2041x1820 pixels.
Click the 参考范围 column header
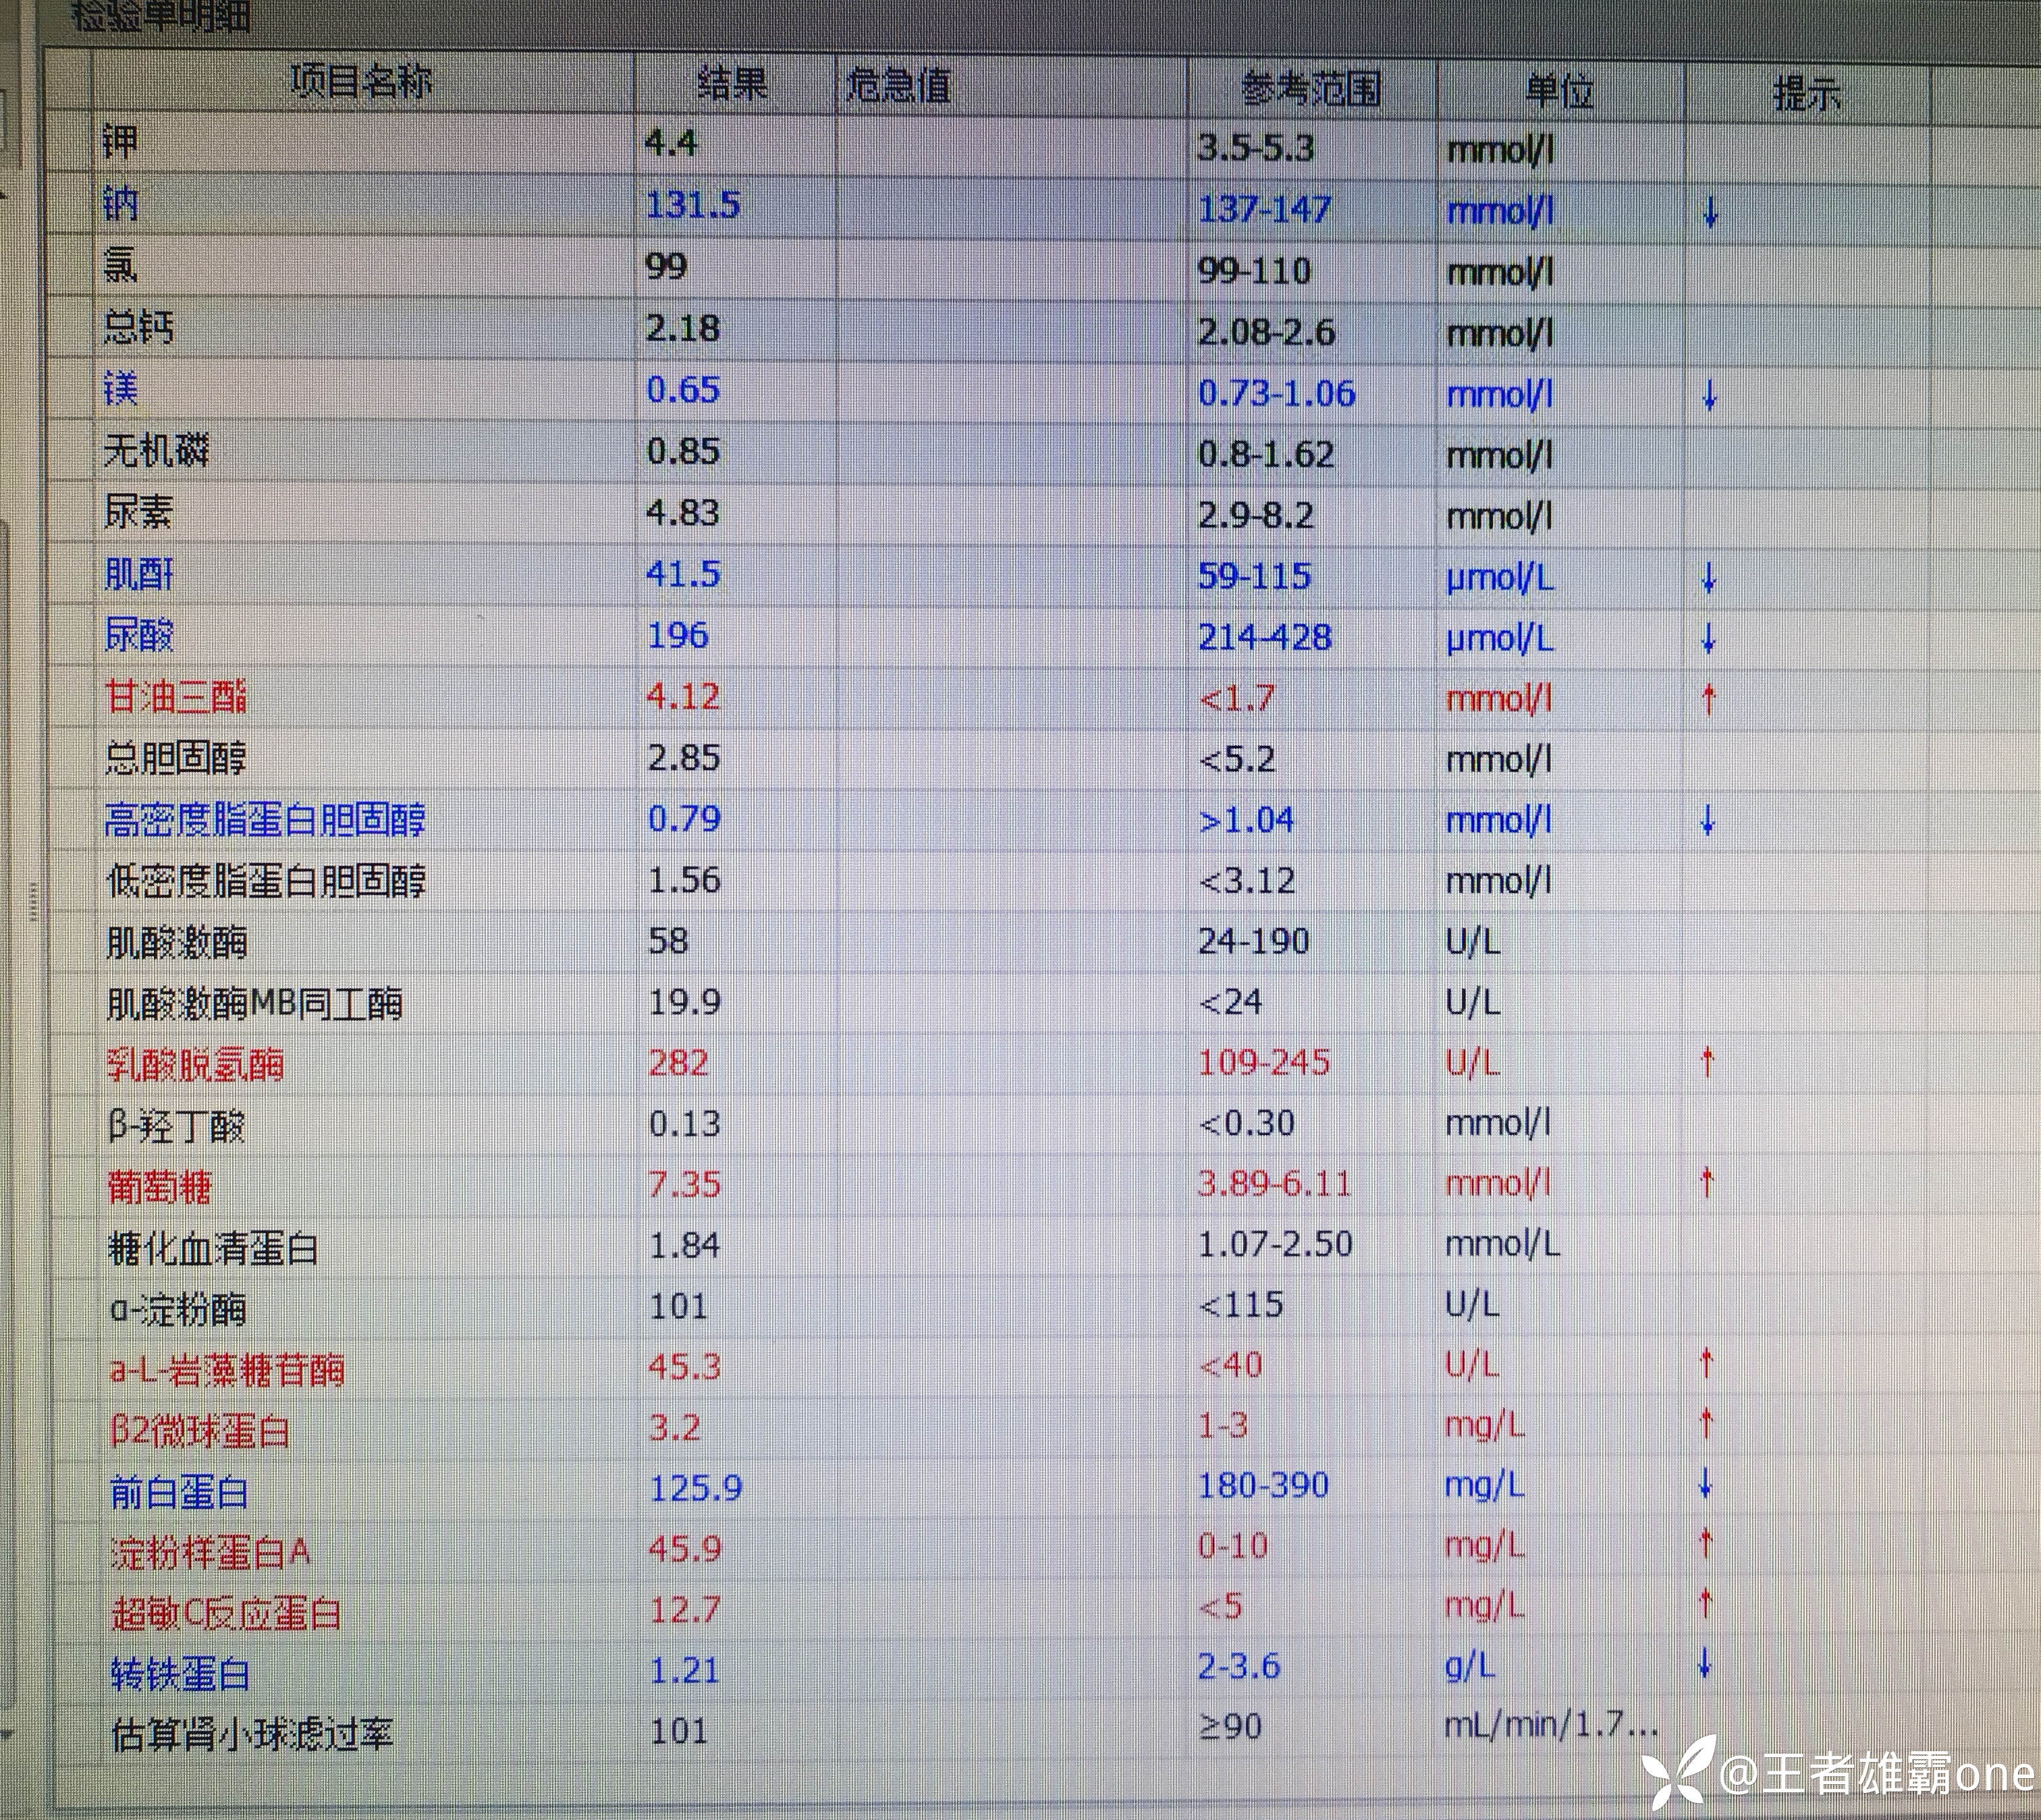click(x=1311, y=90)
